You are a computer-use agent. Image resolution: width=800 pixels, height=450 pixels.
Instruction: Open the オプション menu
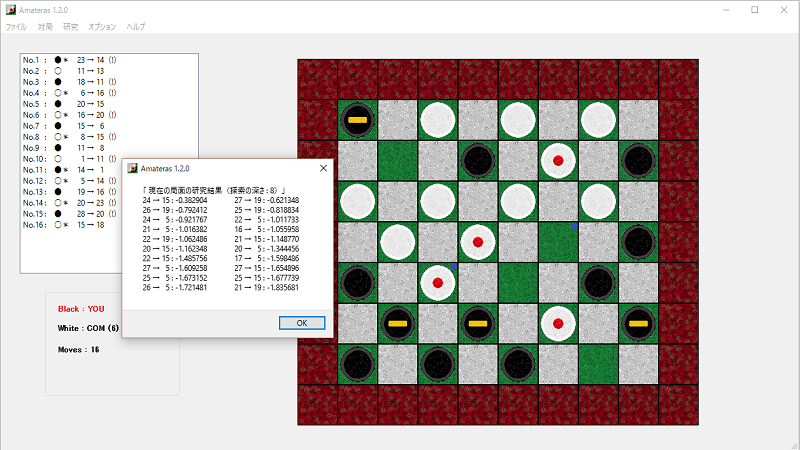[x=102, y=27]
